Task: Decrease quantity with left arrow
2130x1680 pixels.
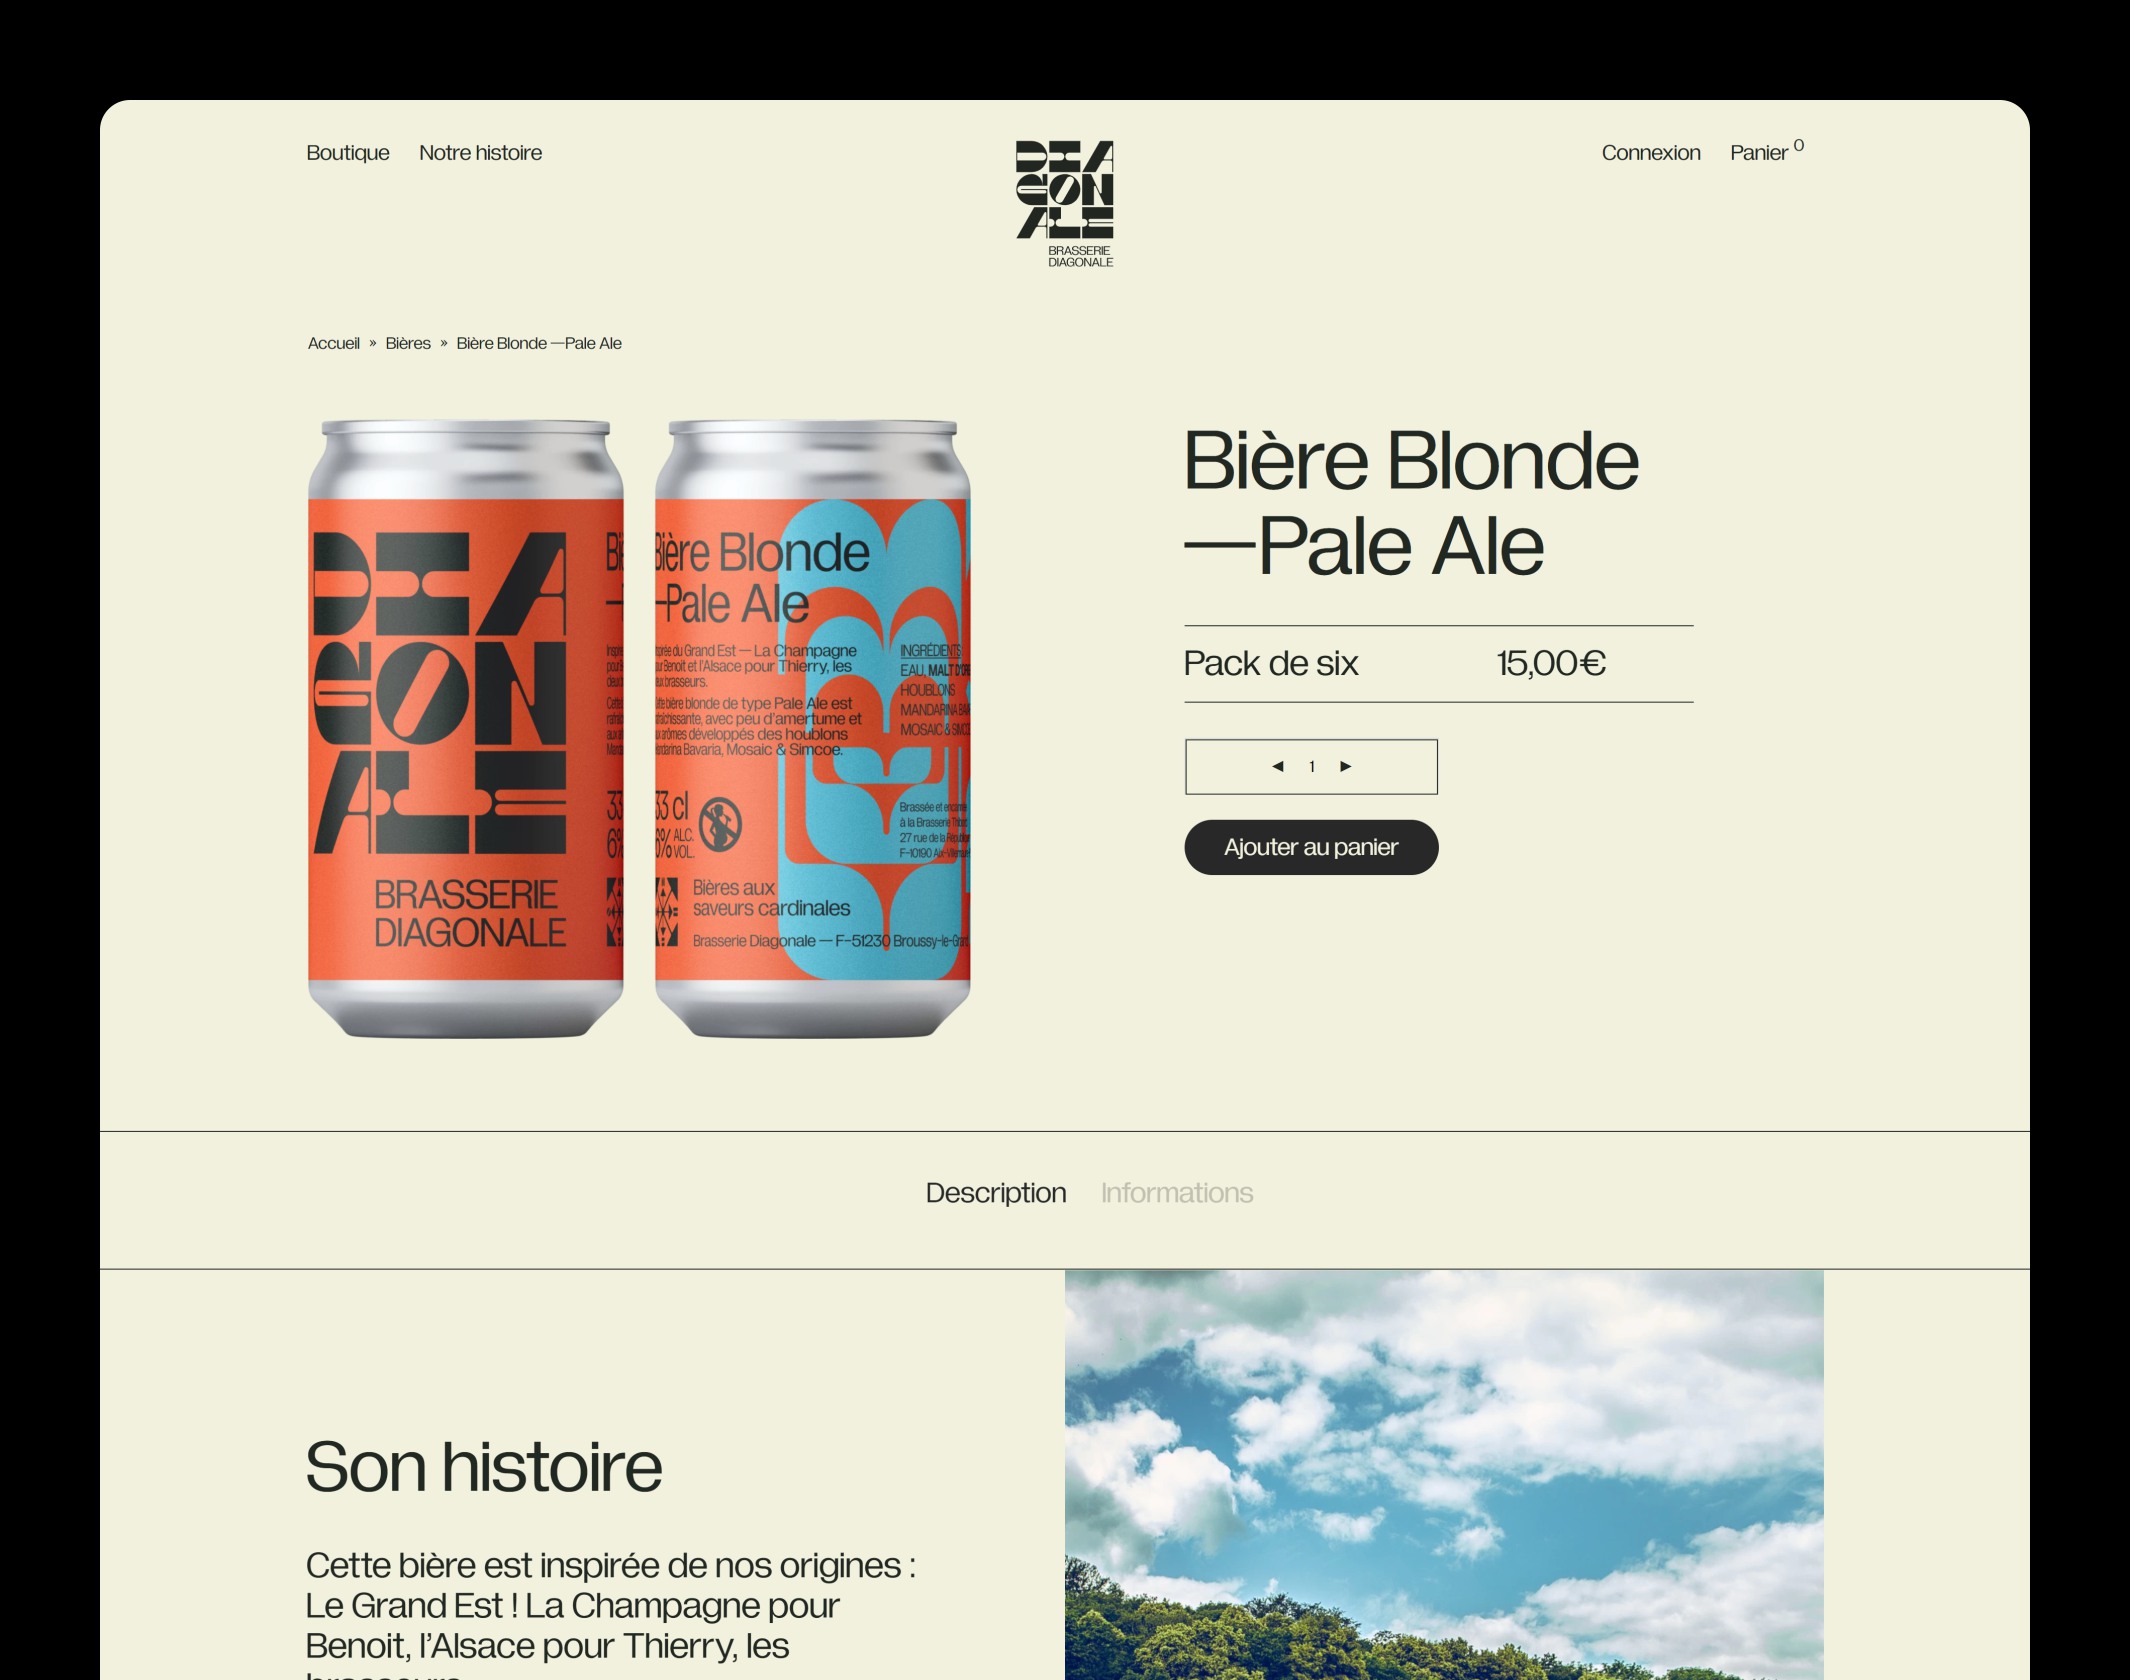Action: point(1278,767)
